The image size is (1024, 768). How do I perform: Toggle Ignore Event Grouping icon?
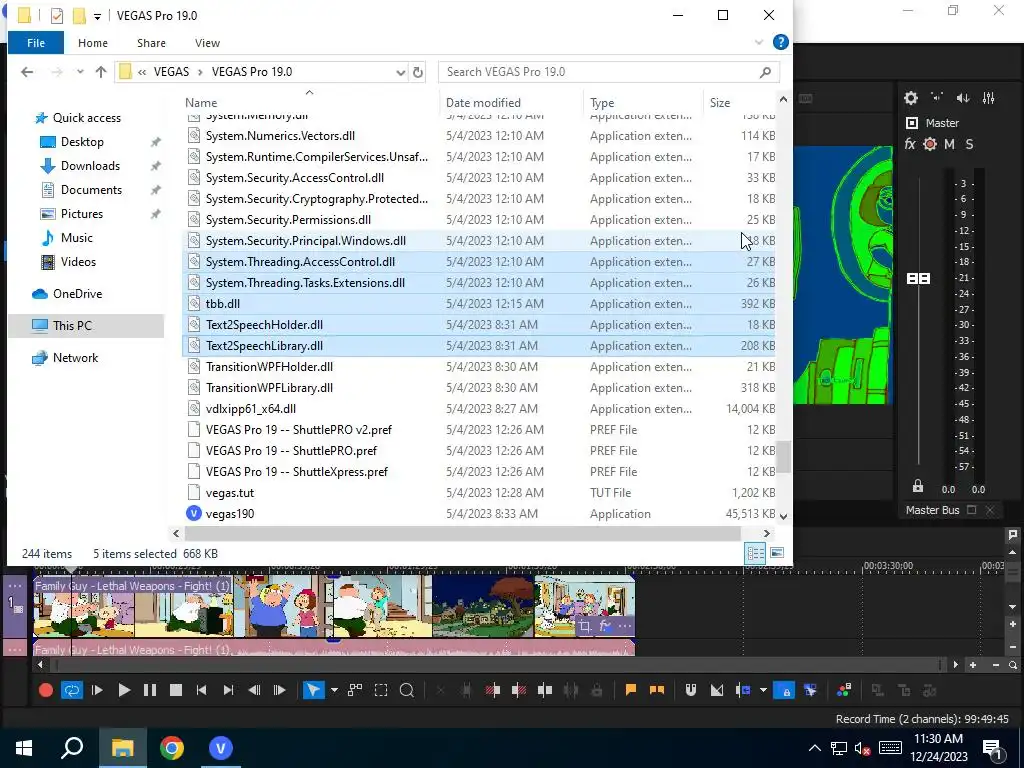point(810,690)
